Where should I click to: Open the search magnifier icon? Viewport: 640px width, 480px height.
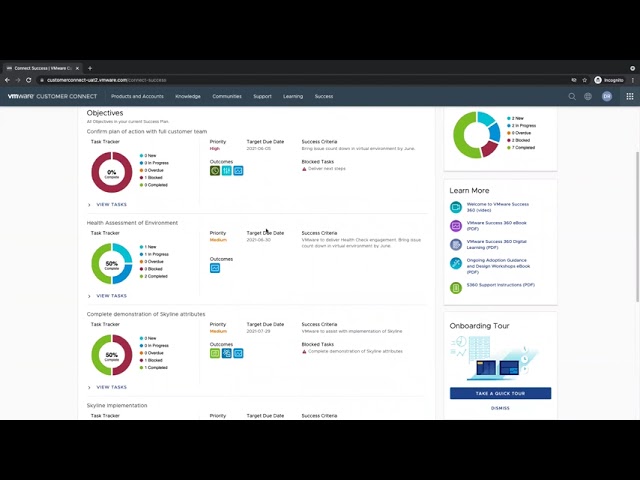[x=572, y=96]
